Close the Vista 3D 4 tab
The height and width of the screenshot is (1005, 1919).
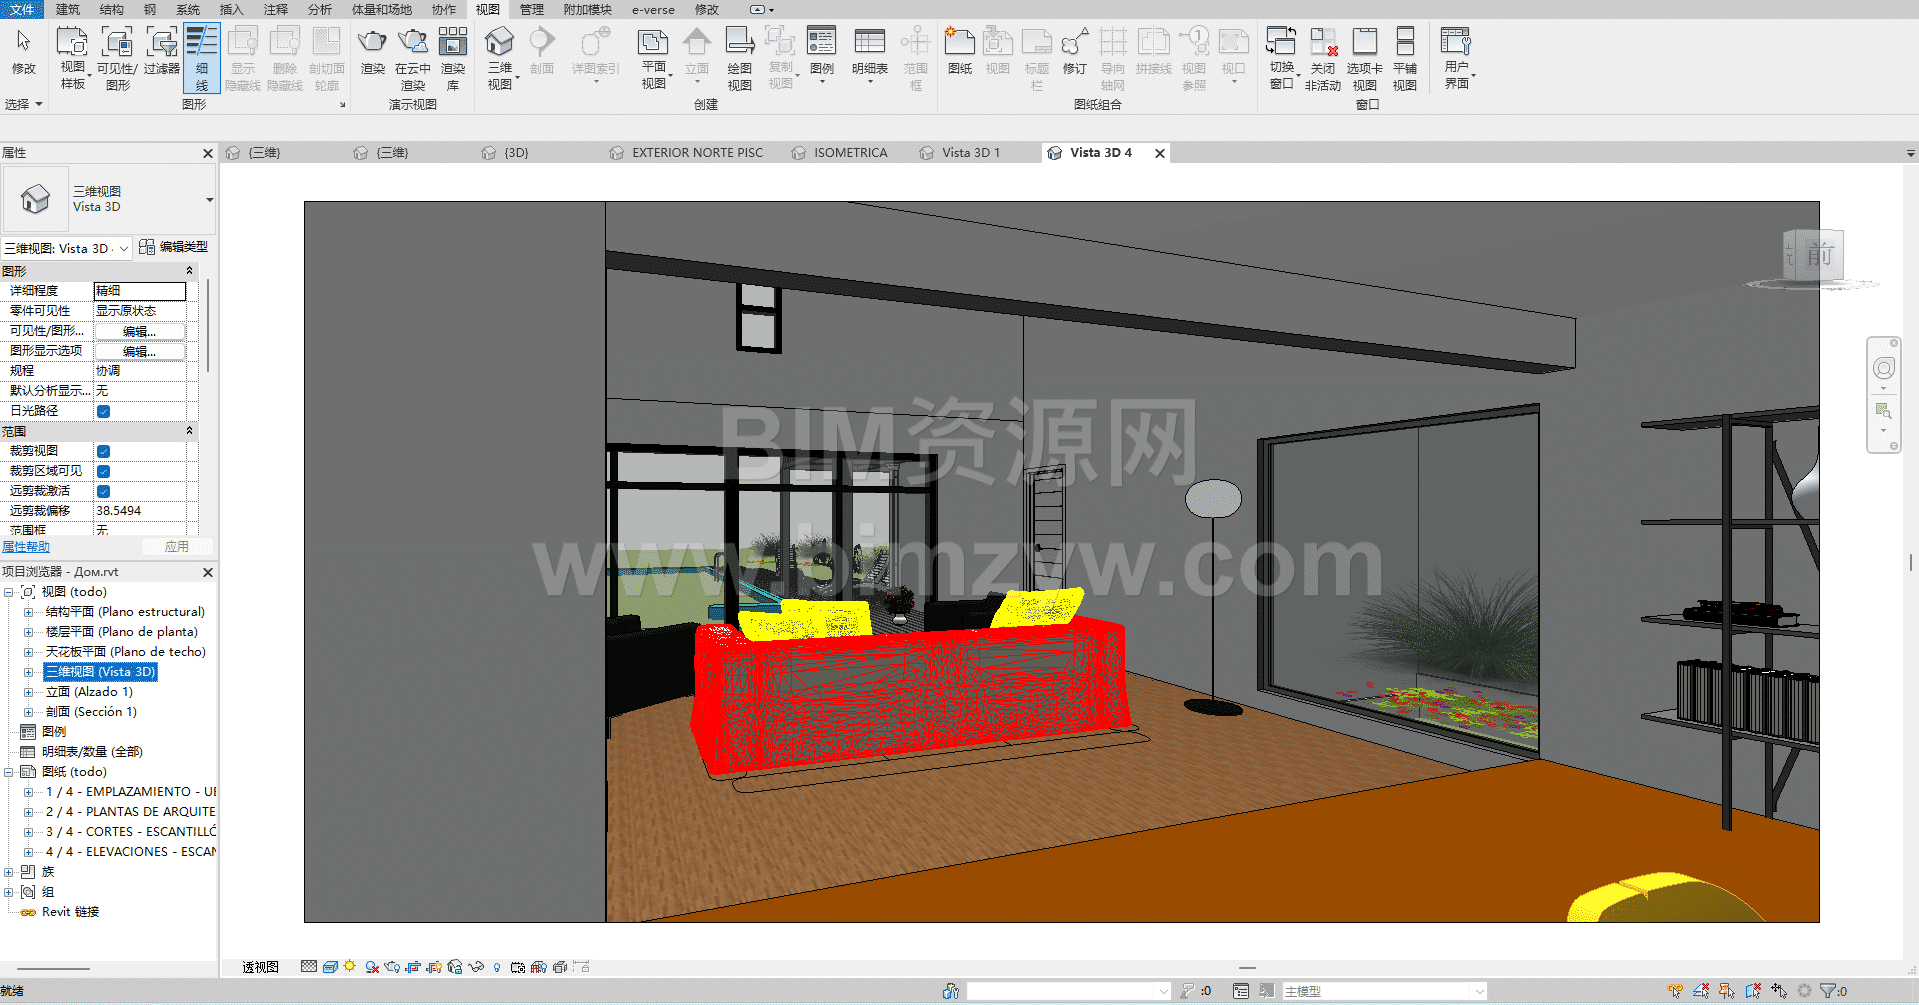point(1160,153)
